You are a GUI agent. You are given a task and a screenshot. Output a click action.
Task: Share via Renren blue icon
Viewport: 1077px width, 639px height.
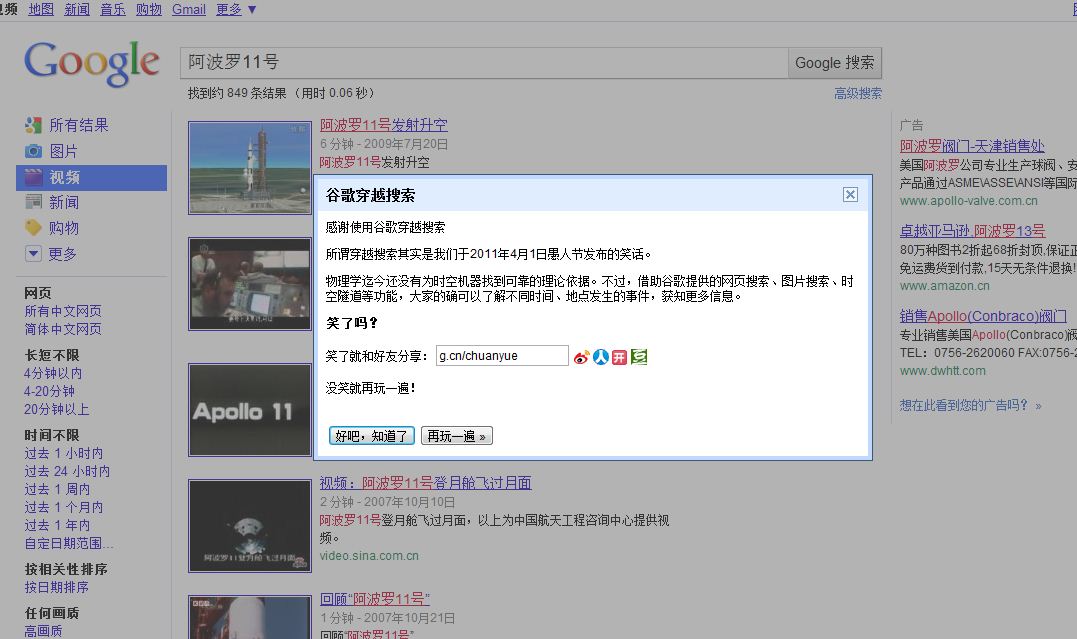click(601, 357)
